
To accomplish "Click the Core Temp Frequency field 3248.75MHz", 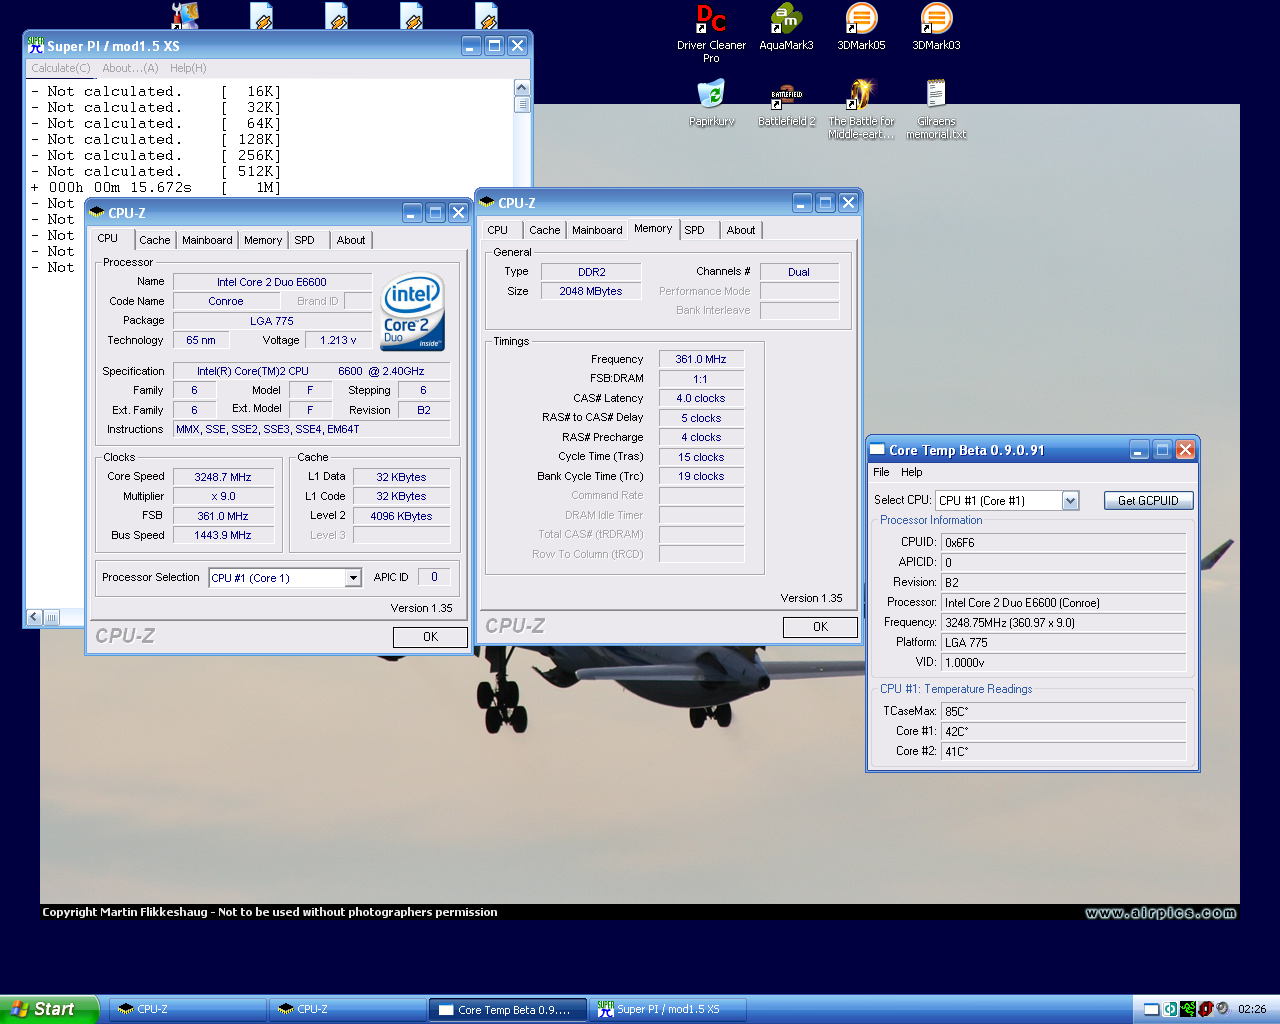I will click(x=1064, y=622).
